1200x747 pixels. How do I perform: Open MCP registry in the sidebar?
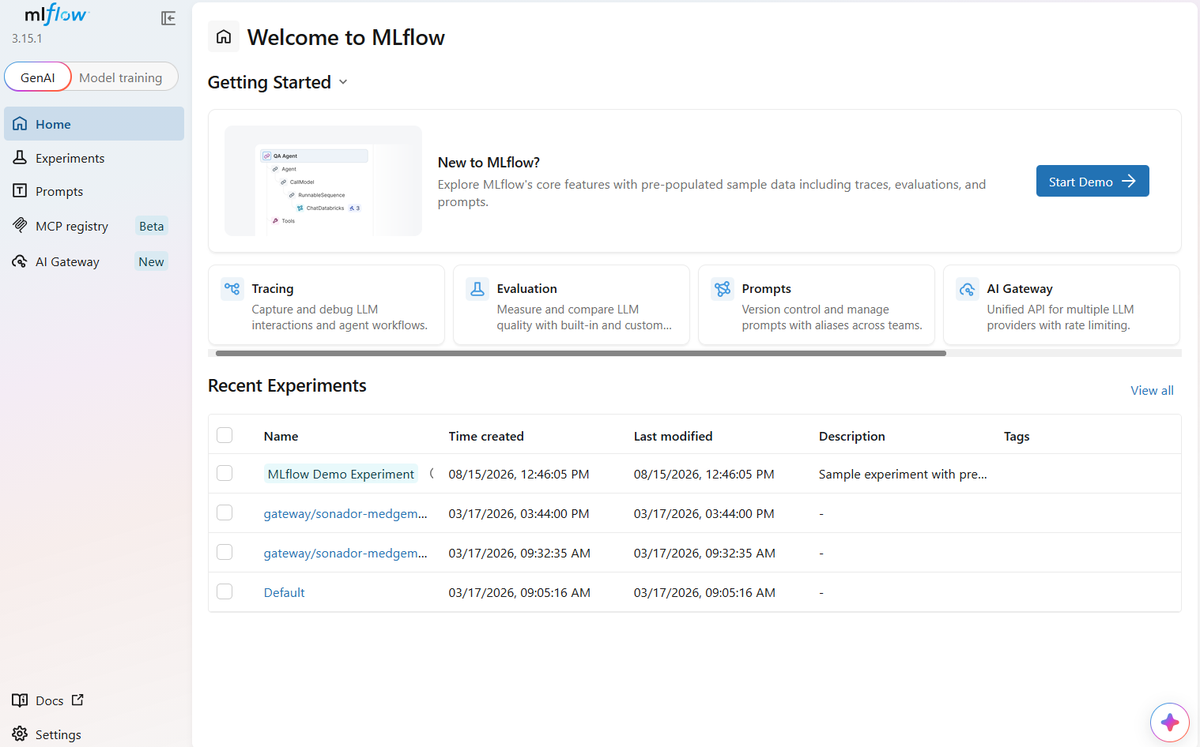(x=94, y=226)
